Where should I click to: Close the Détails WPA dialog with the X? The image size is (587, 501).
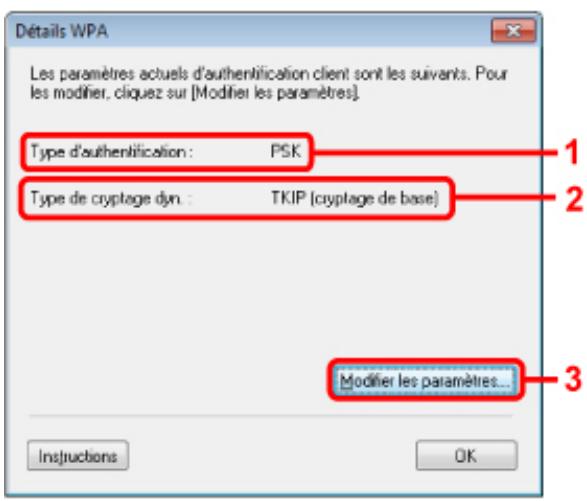click(x=513, y=31)
